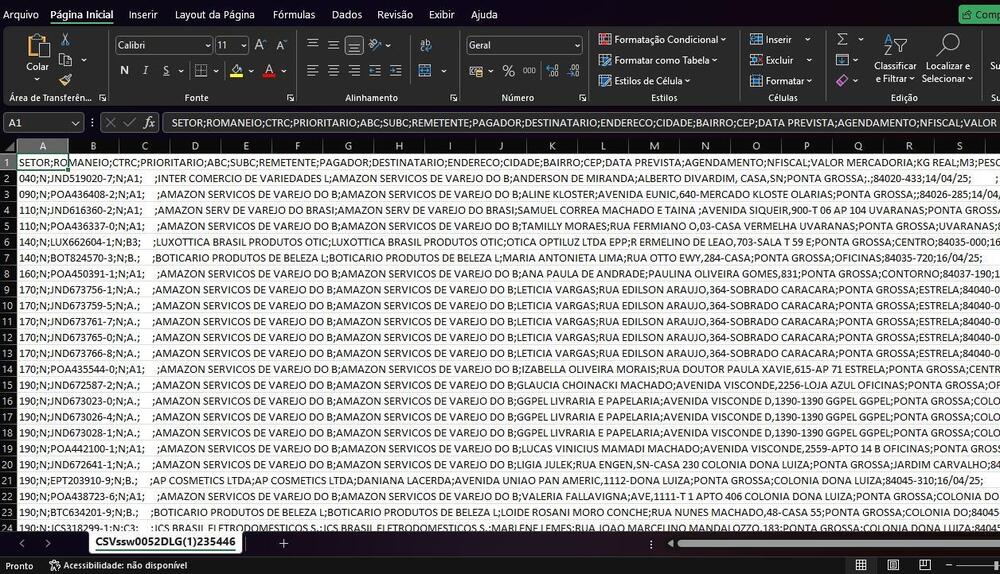Apply yellow fill color bucket

[237, 71]
